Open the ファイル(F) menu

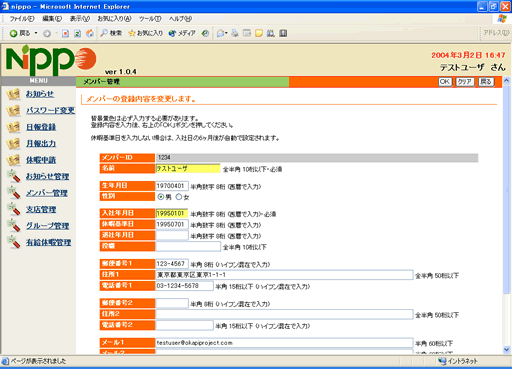[22, 19]
